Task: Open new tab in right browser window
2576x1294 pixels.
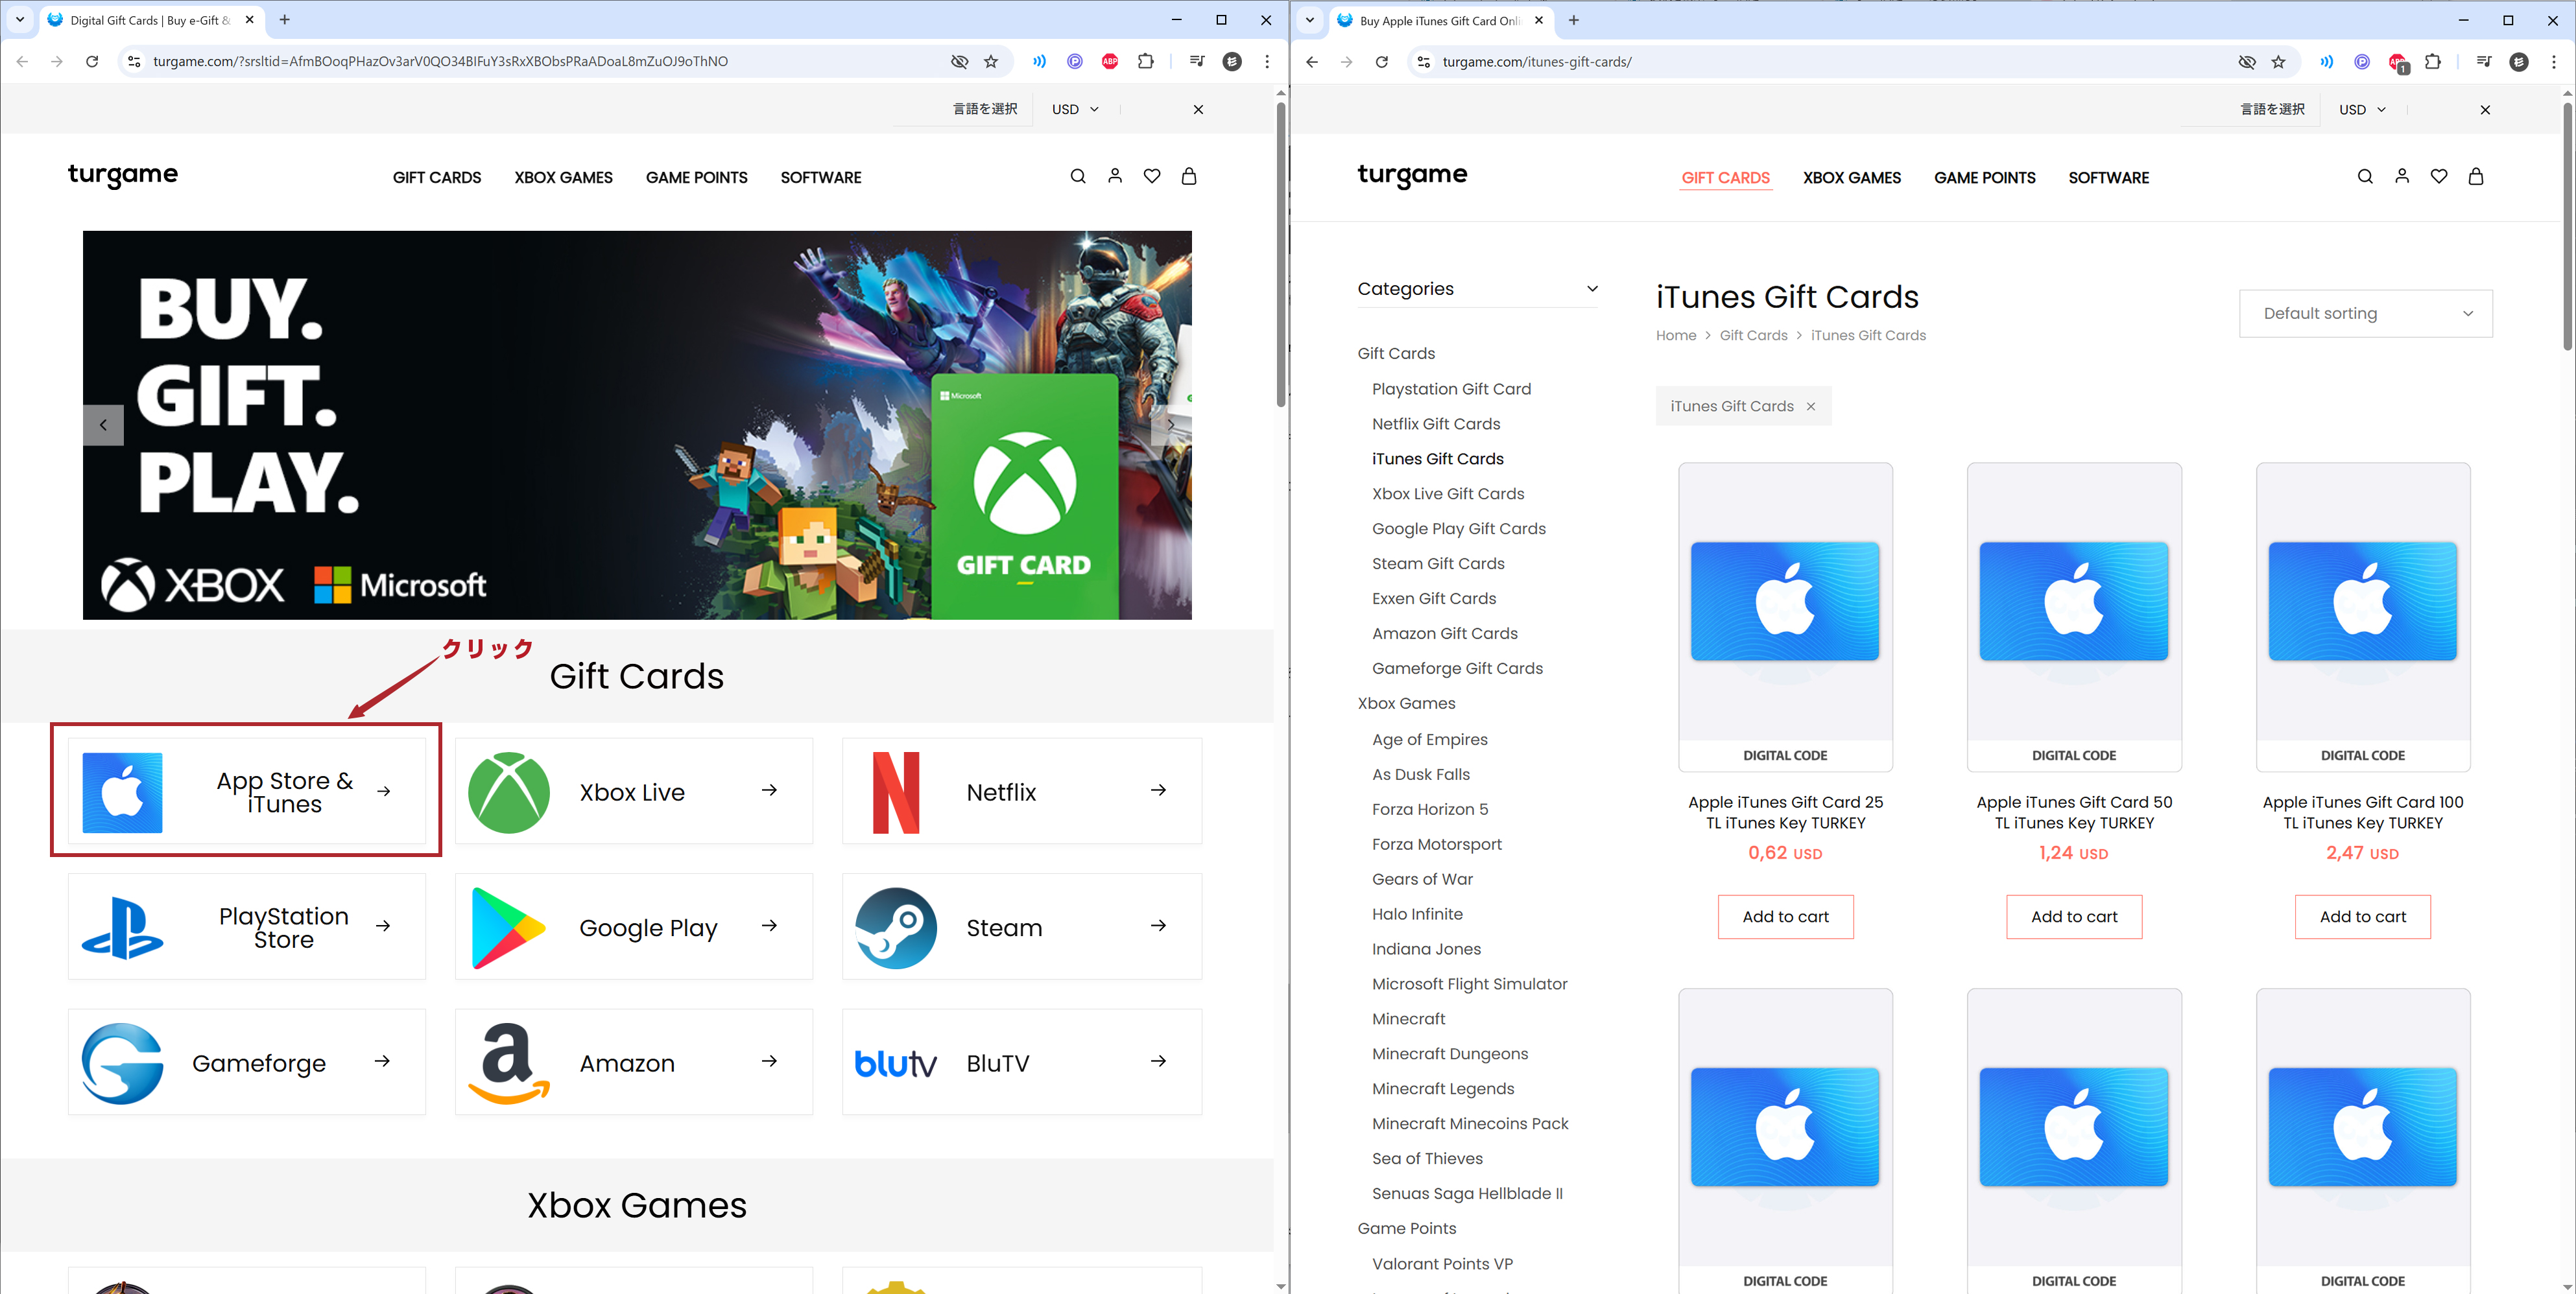Action: pyautogui.click(x=1574, y=20)
